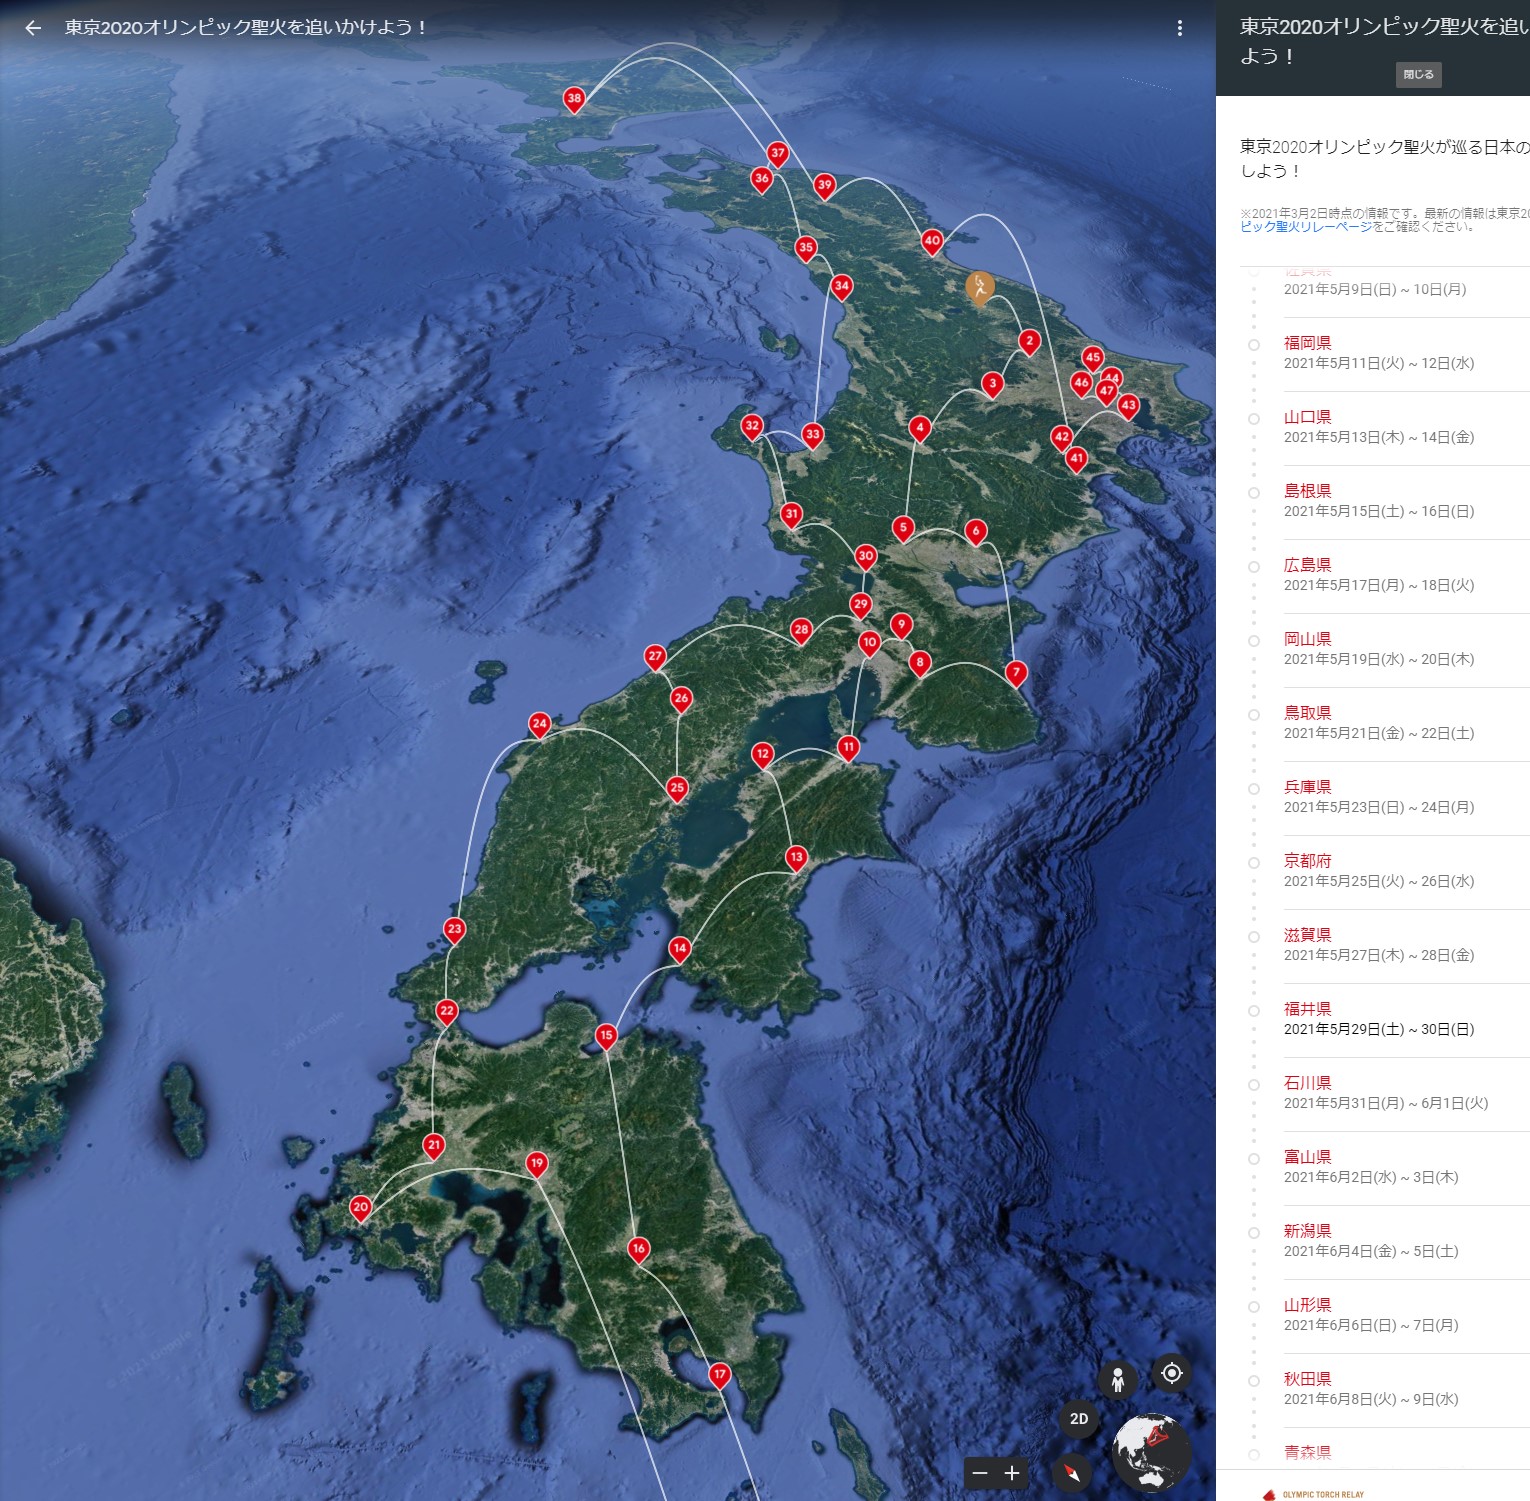
Task: Zoom in with the plus button
Action: click(1012, 1473)
